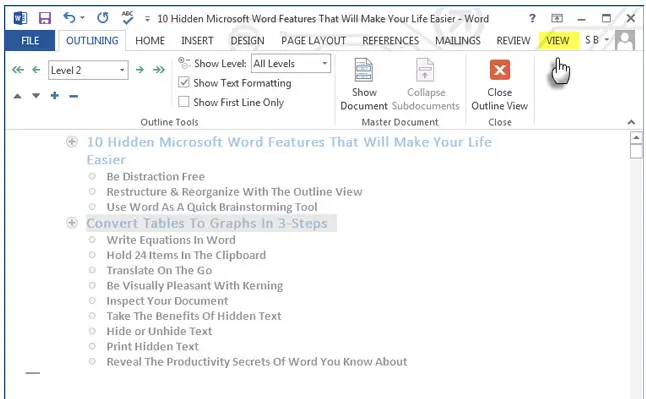The width and height of the screenshot is (646, 399).
Task: Demote to body text double-arrow icon
Action: [x=159, y=70]
